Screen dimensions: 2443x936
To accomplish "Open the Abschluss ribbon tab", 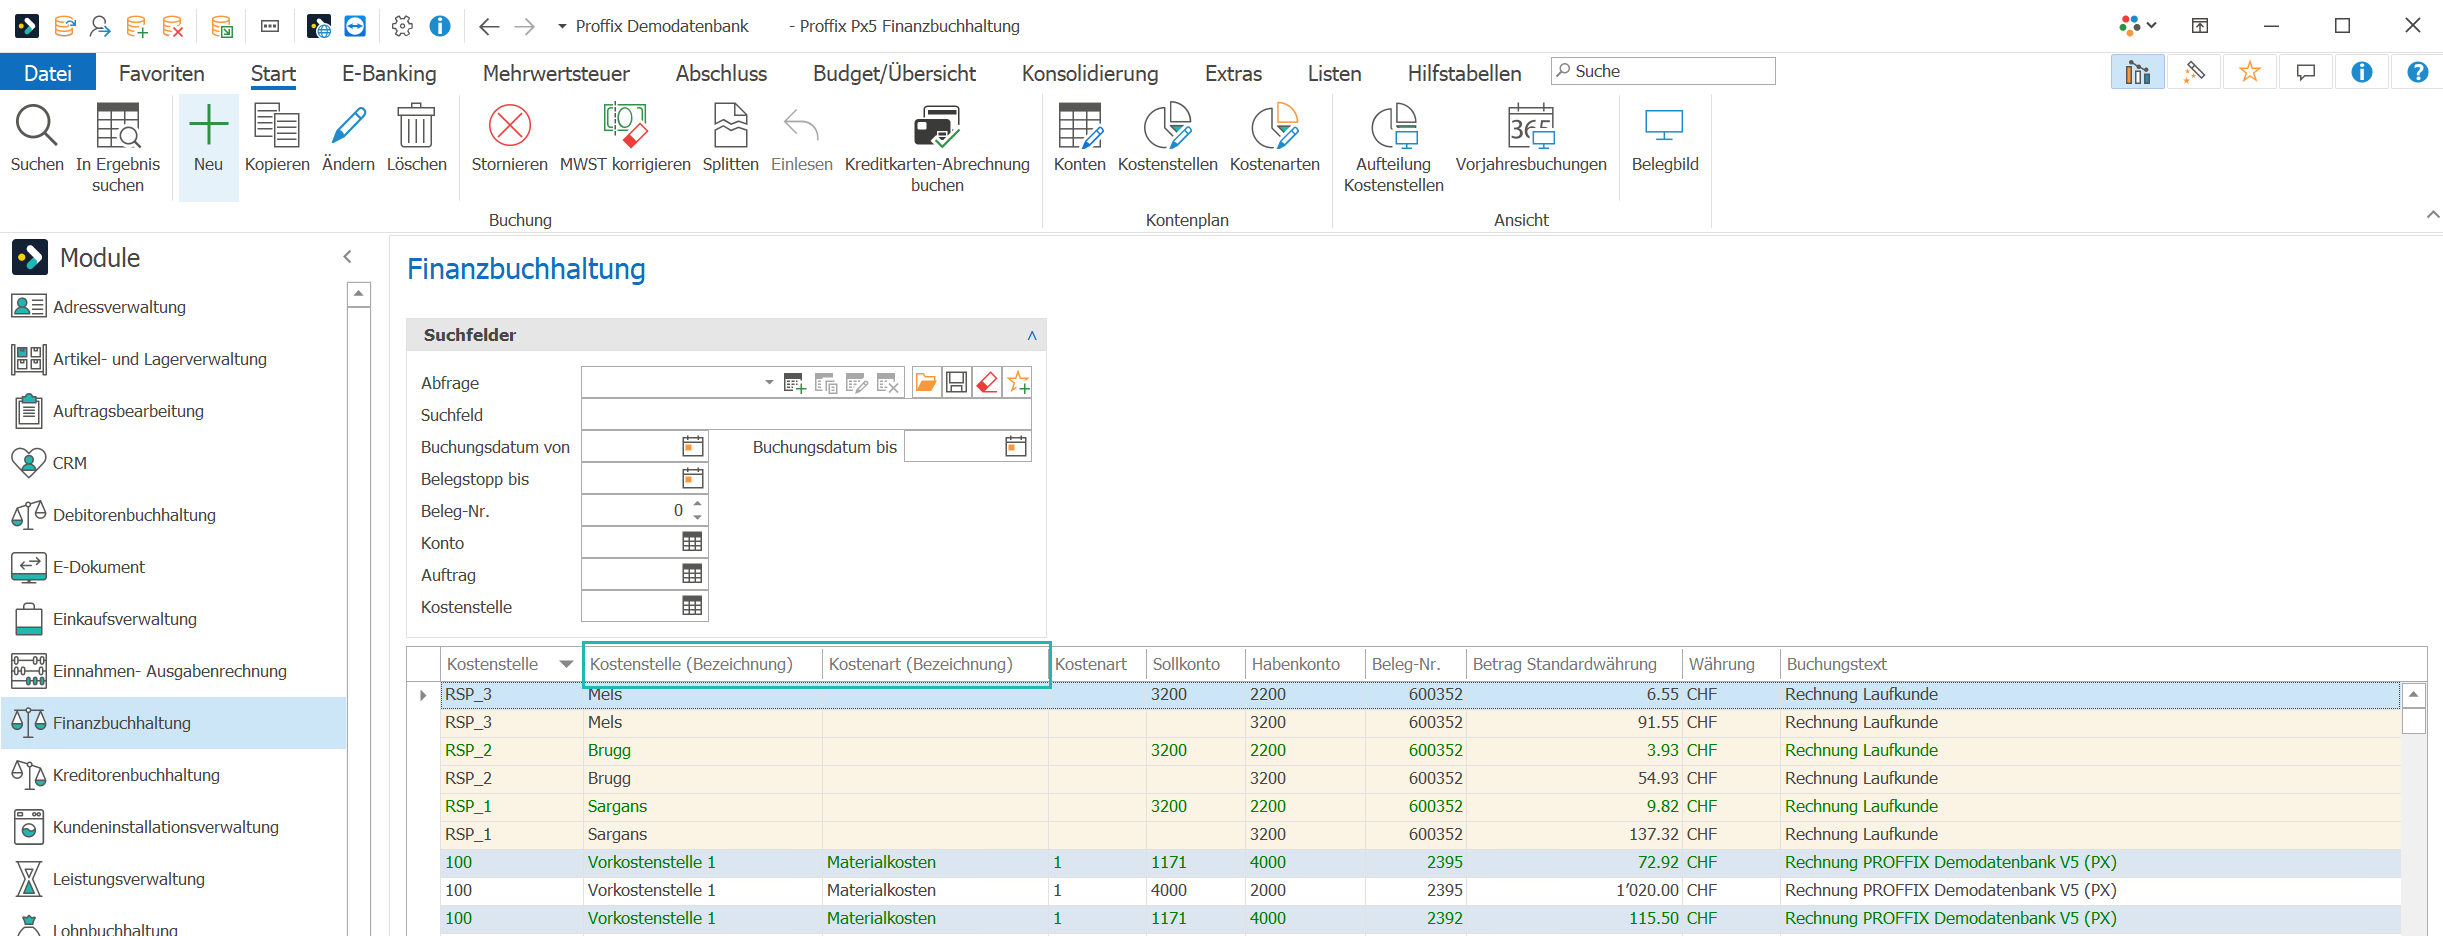I will coord(721,73).
